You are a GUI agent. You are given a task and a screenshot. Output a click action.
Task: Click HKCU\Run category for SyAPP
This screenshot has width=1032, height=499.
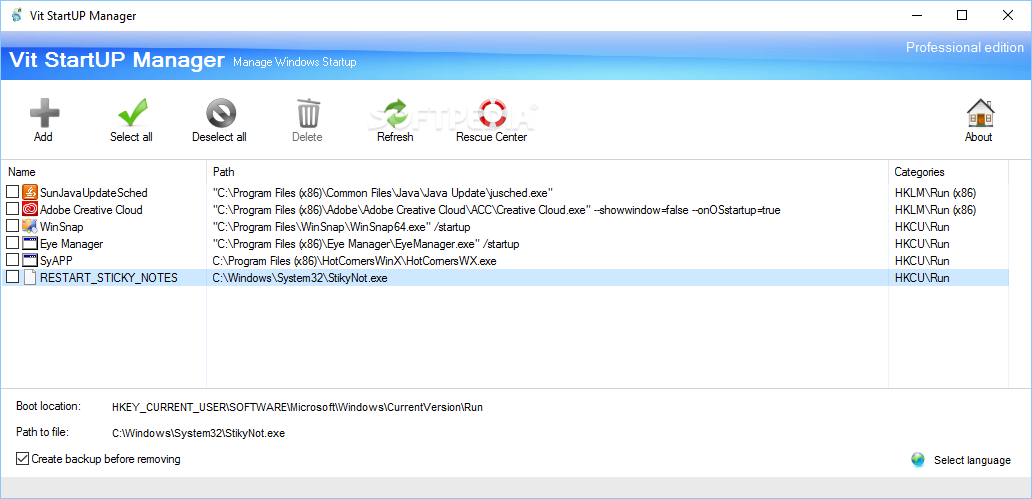[921, 261]
